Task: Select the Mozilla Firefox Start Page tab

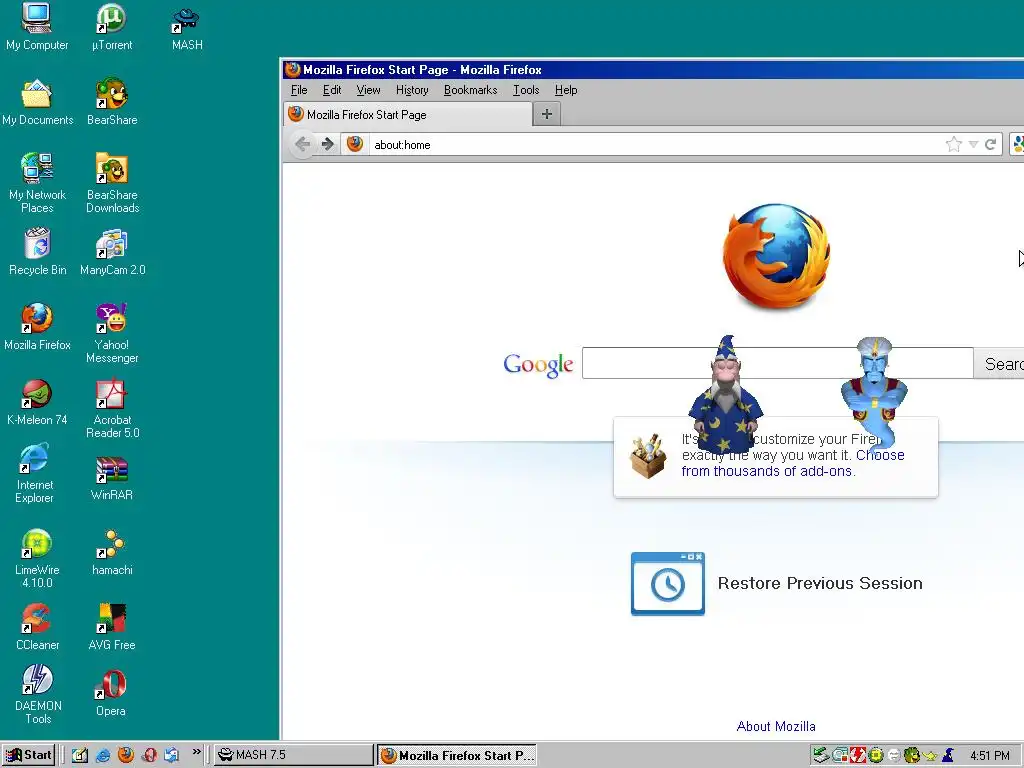Action: (408, 114)
